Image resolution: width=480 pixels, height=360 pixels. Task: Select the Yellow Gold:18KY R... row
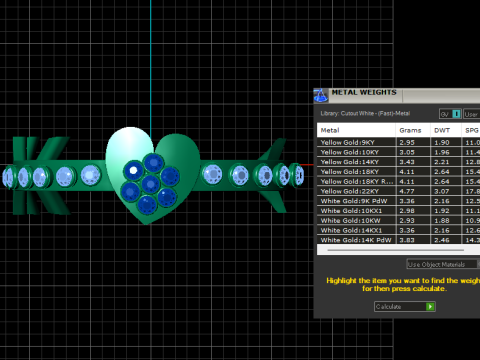[x=398, y=181]
